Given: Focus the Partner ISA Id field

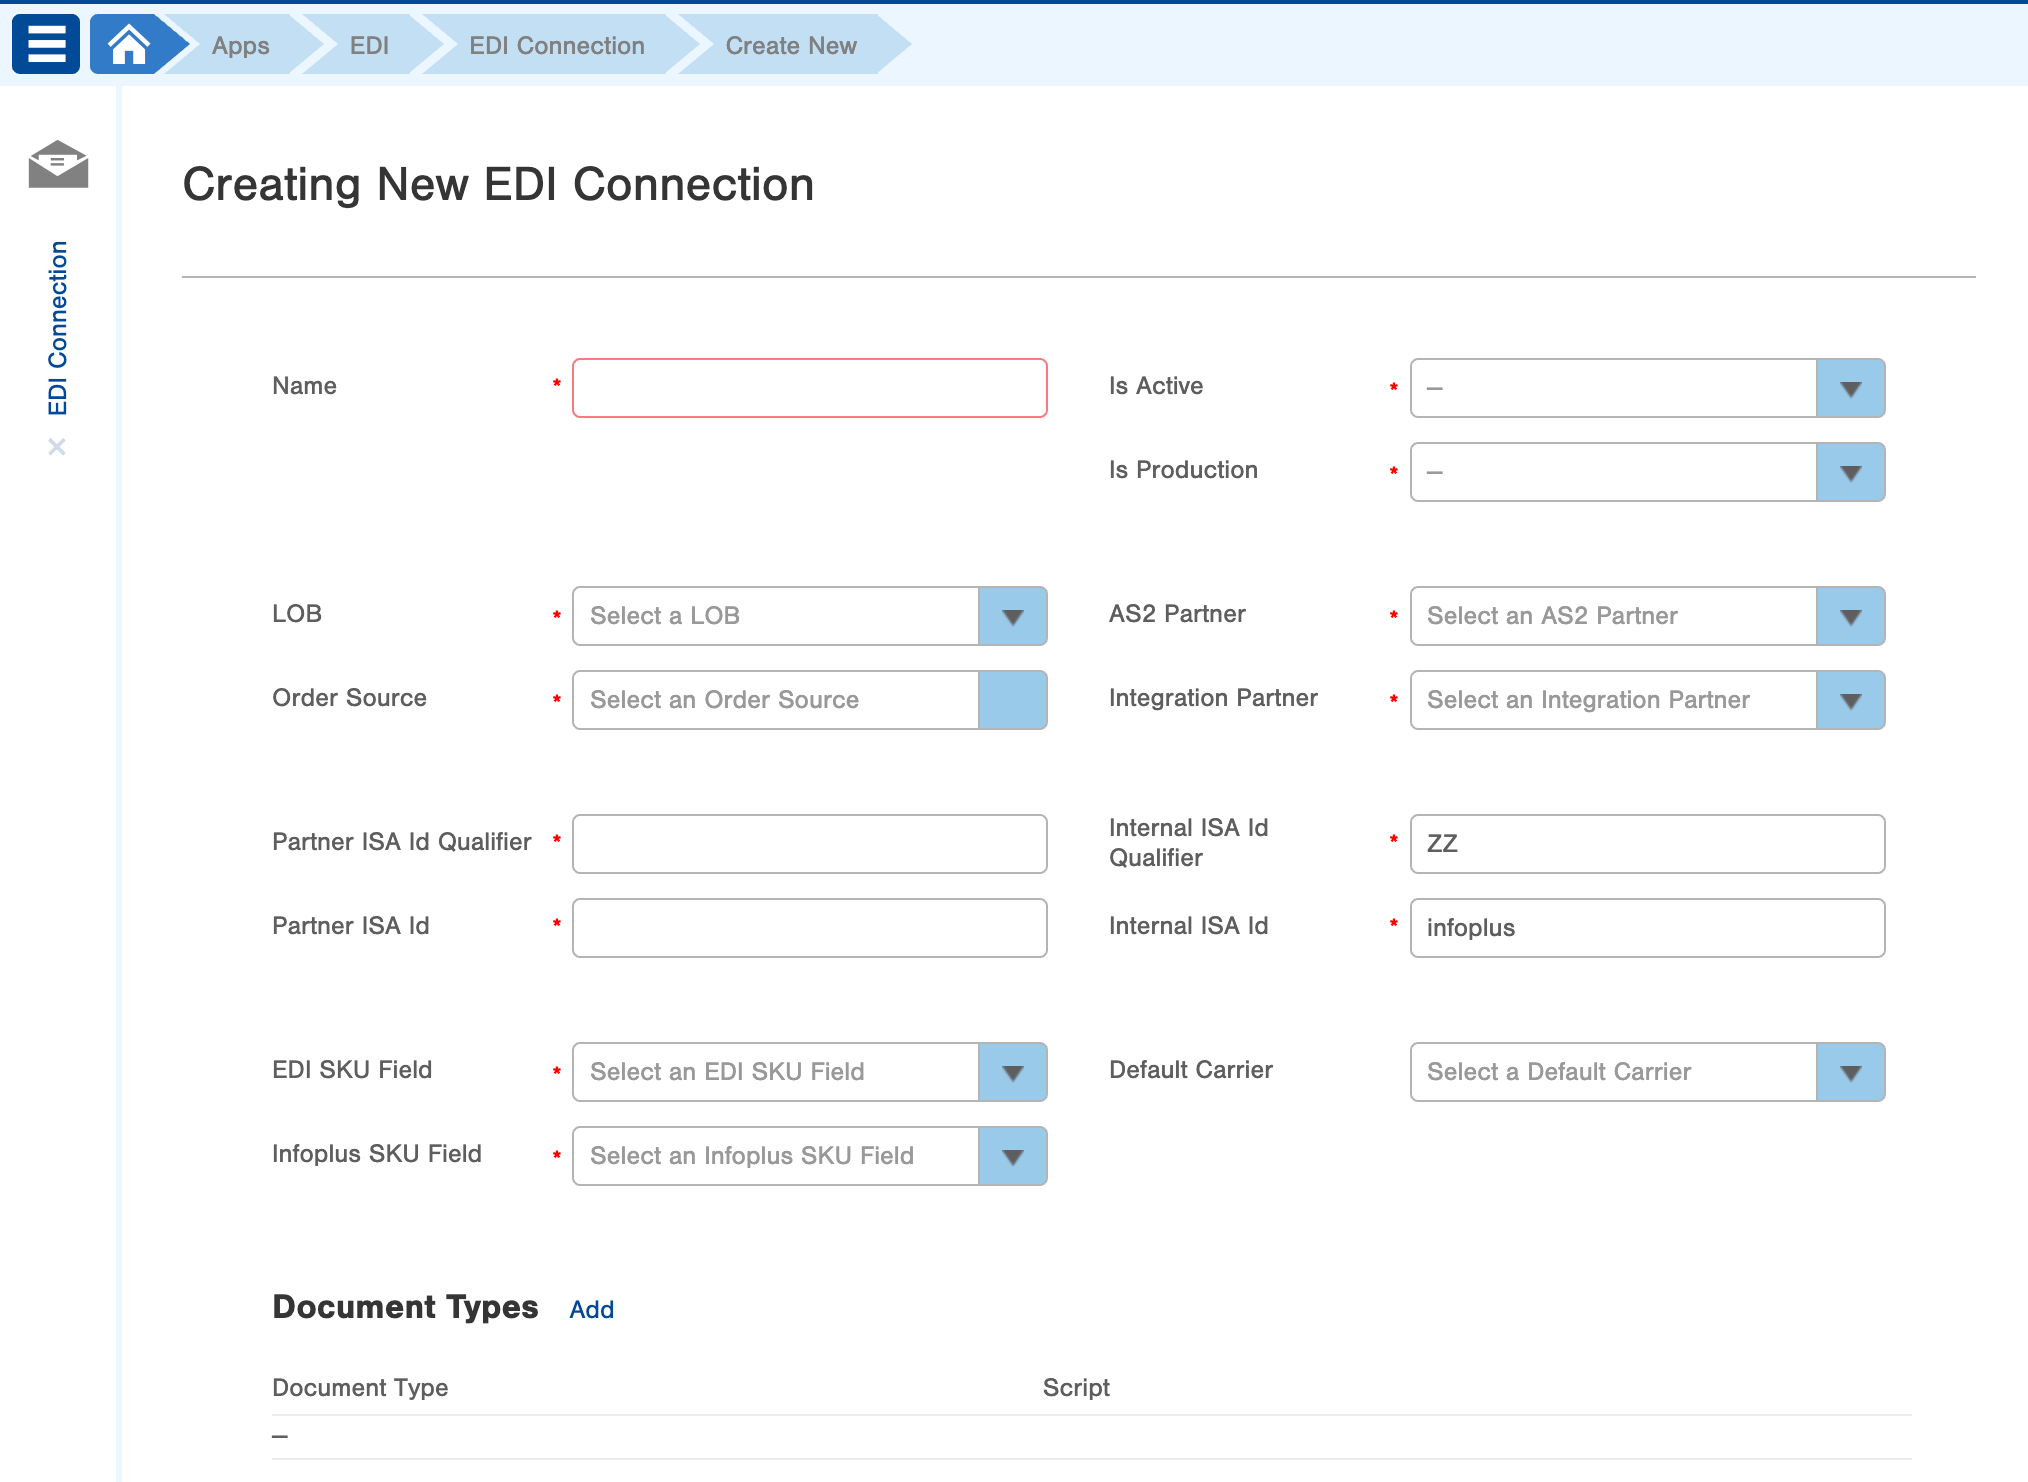Looking at the screenshot, I should [809, 928].
